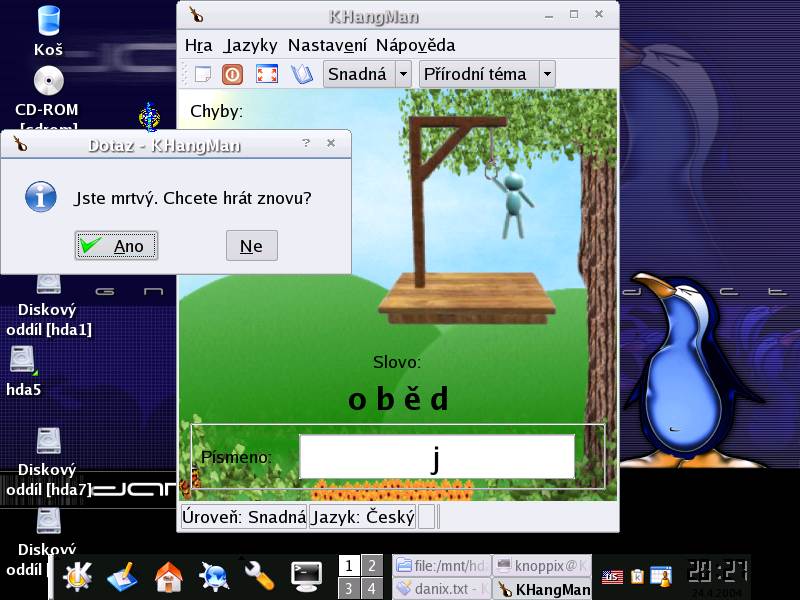Image resolution: width=800 pixels, height=600 pixels.
Task: Open the Jazyky menu
Action: pos(251,45)
